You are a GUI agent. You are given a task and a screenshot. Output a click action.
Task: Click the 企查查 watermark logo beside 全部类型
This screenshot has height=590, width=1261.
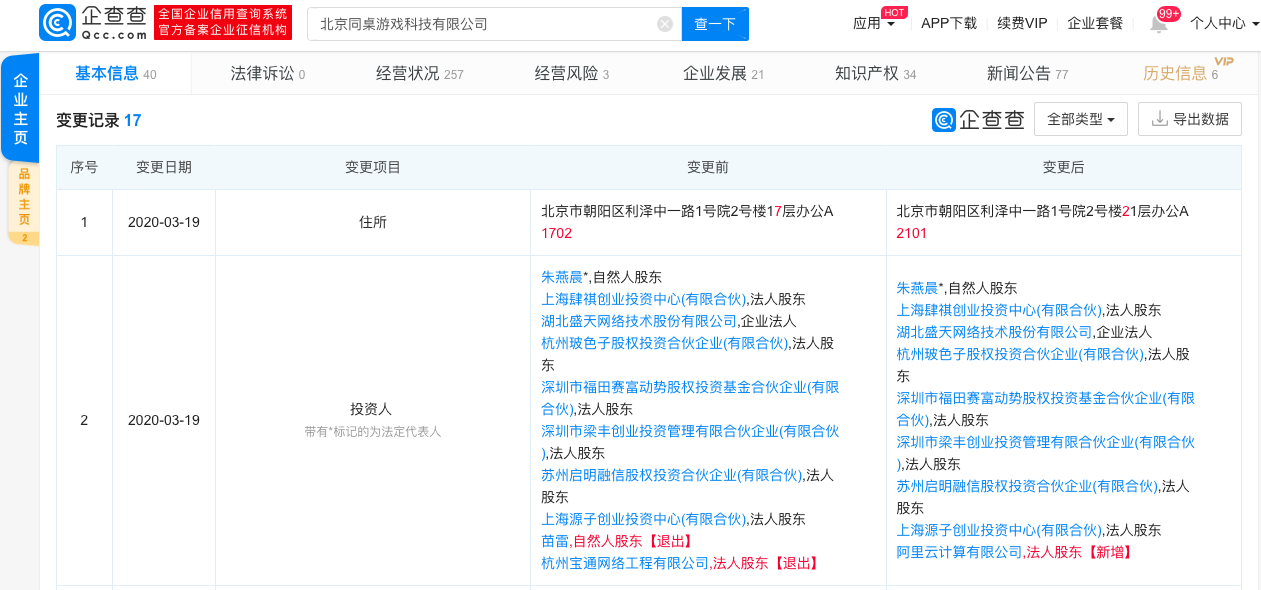tap(978, 119)
